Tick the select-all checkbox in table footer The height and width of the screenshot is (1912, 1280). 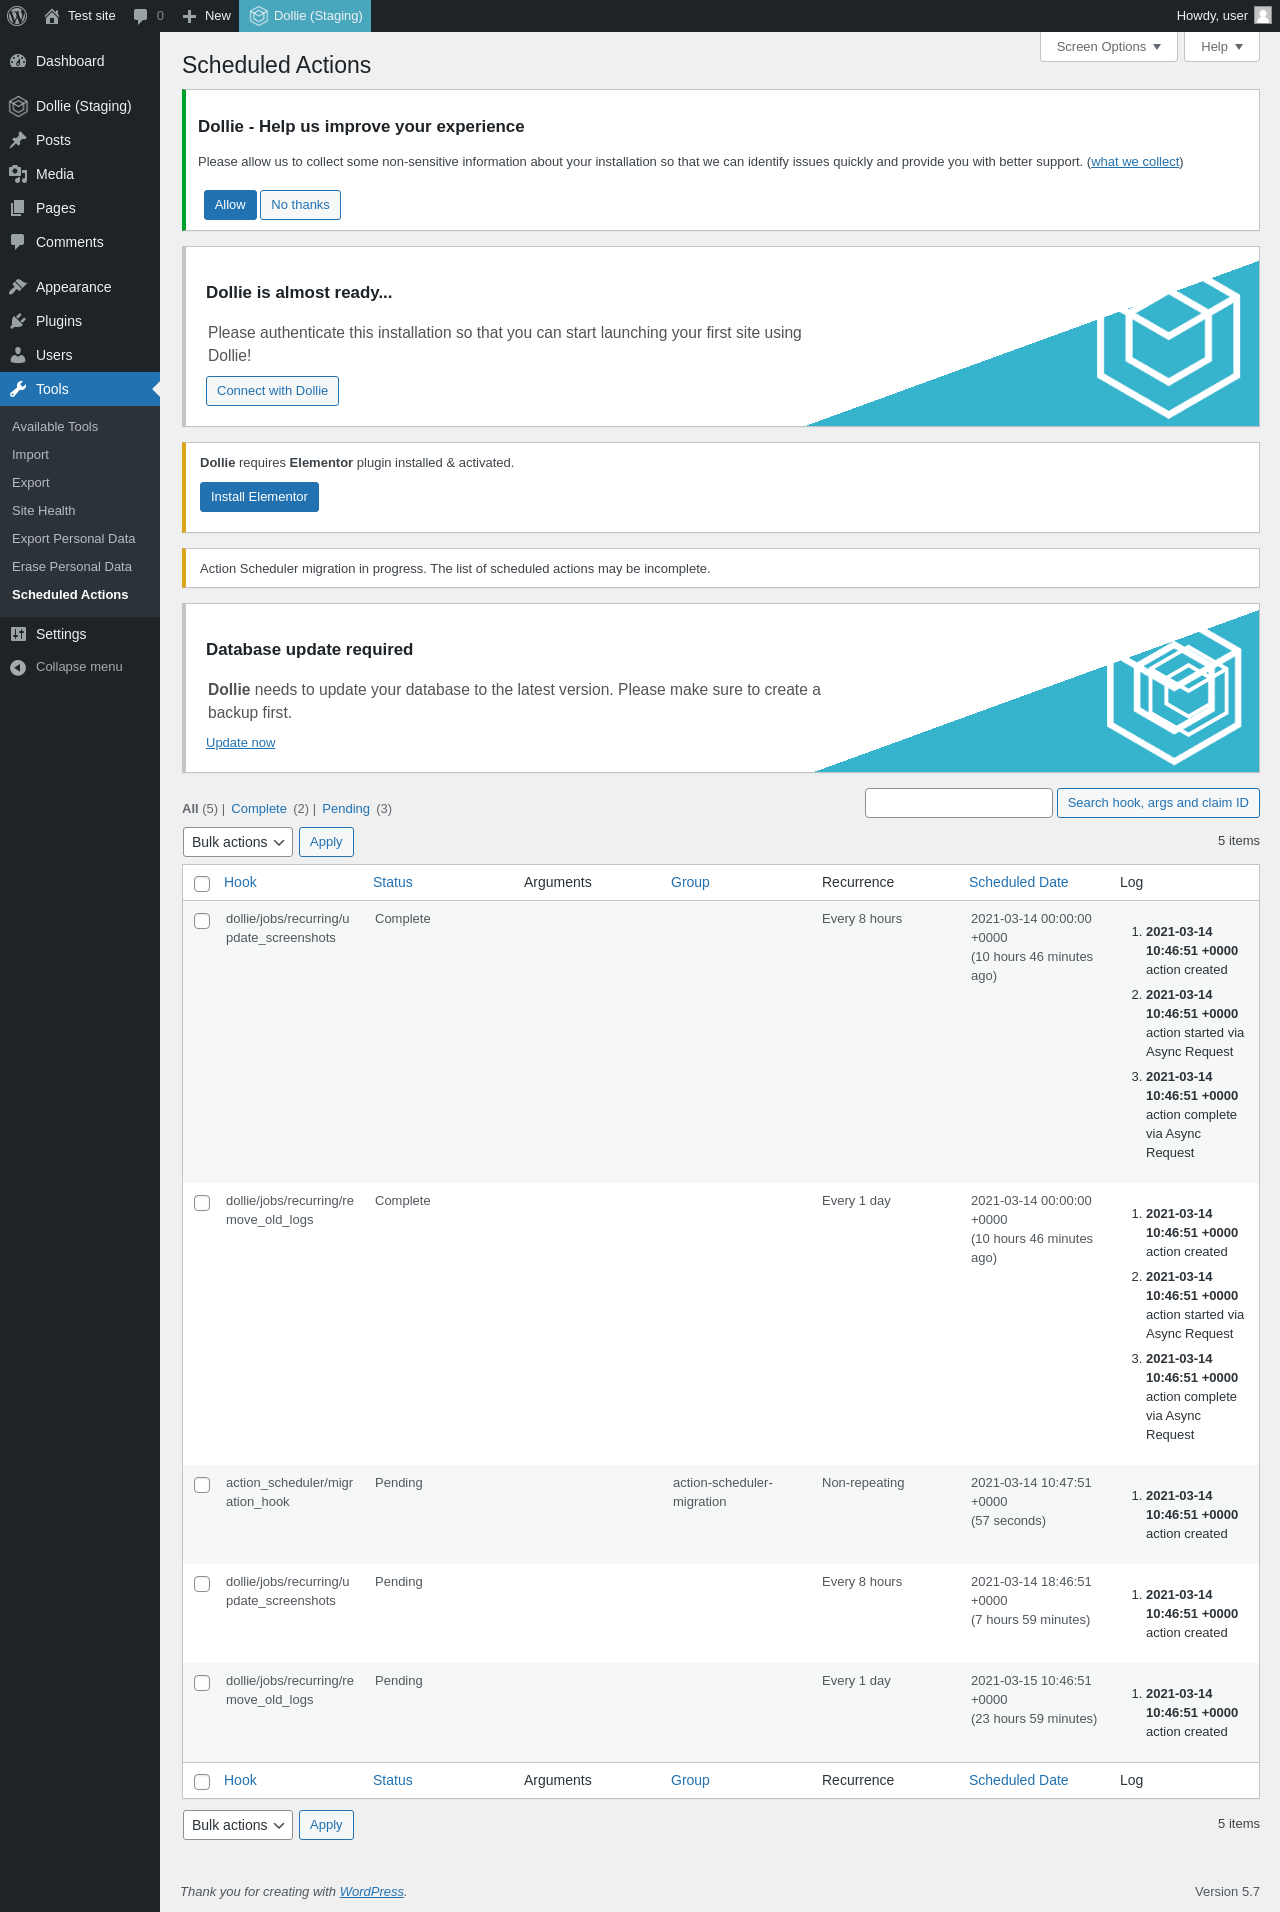(x=202, y=1781)
